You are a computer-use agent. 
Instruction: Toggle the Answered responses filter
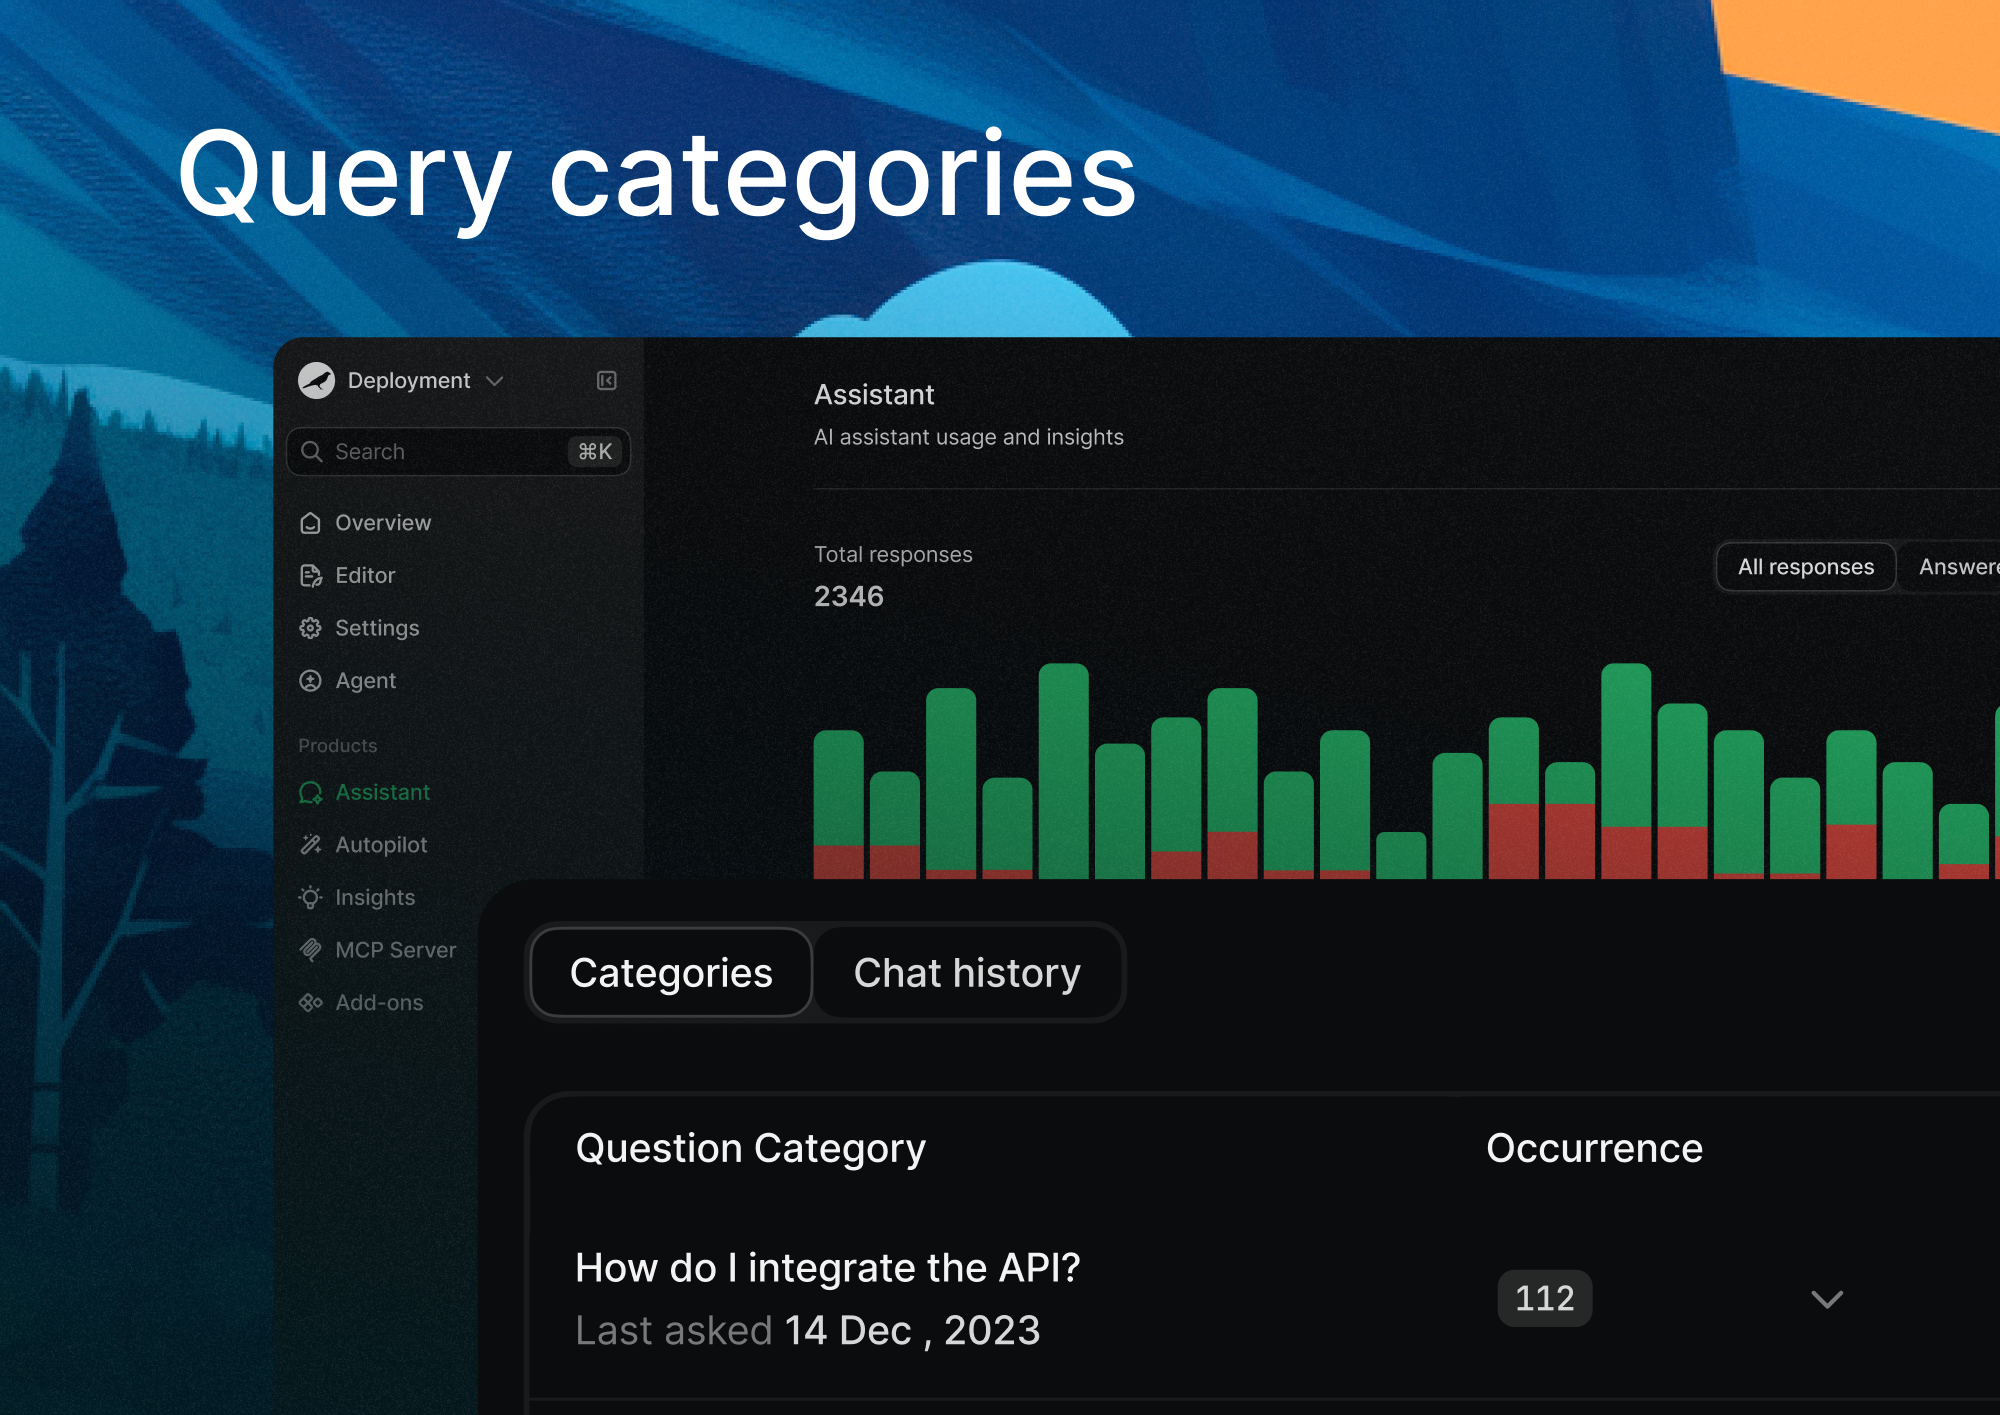[1965, 566]
